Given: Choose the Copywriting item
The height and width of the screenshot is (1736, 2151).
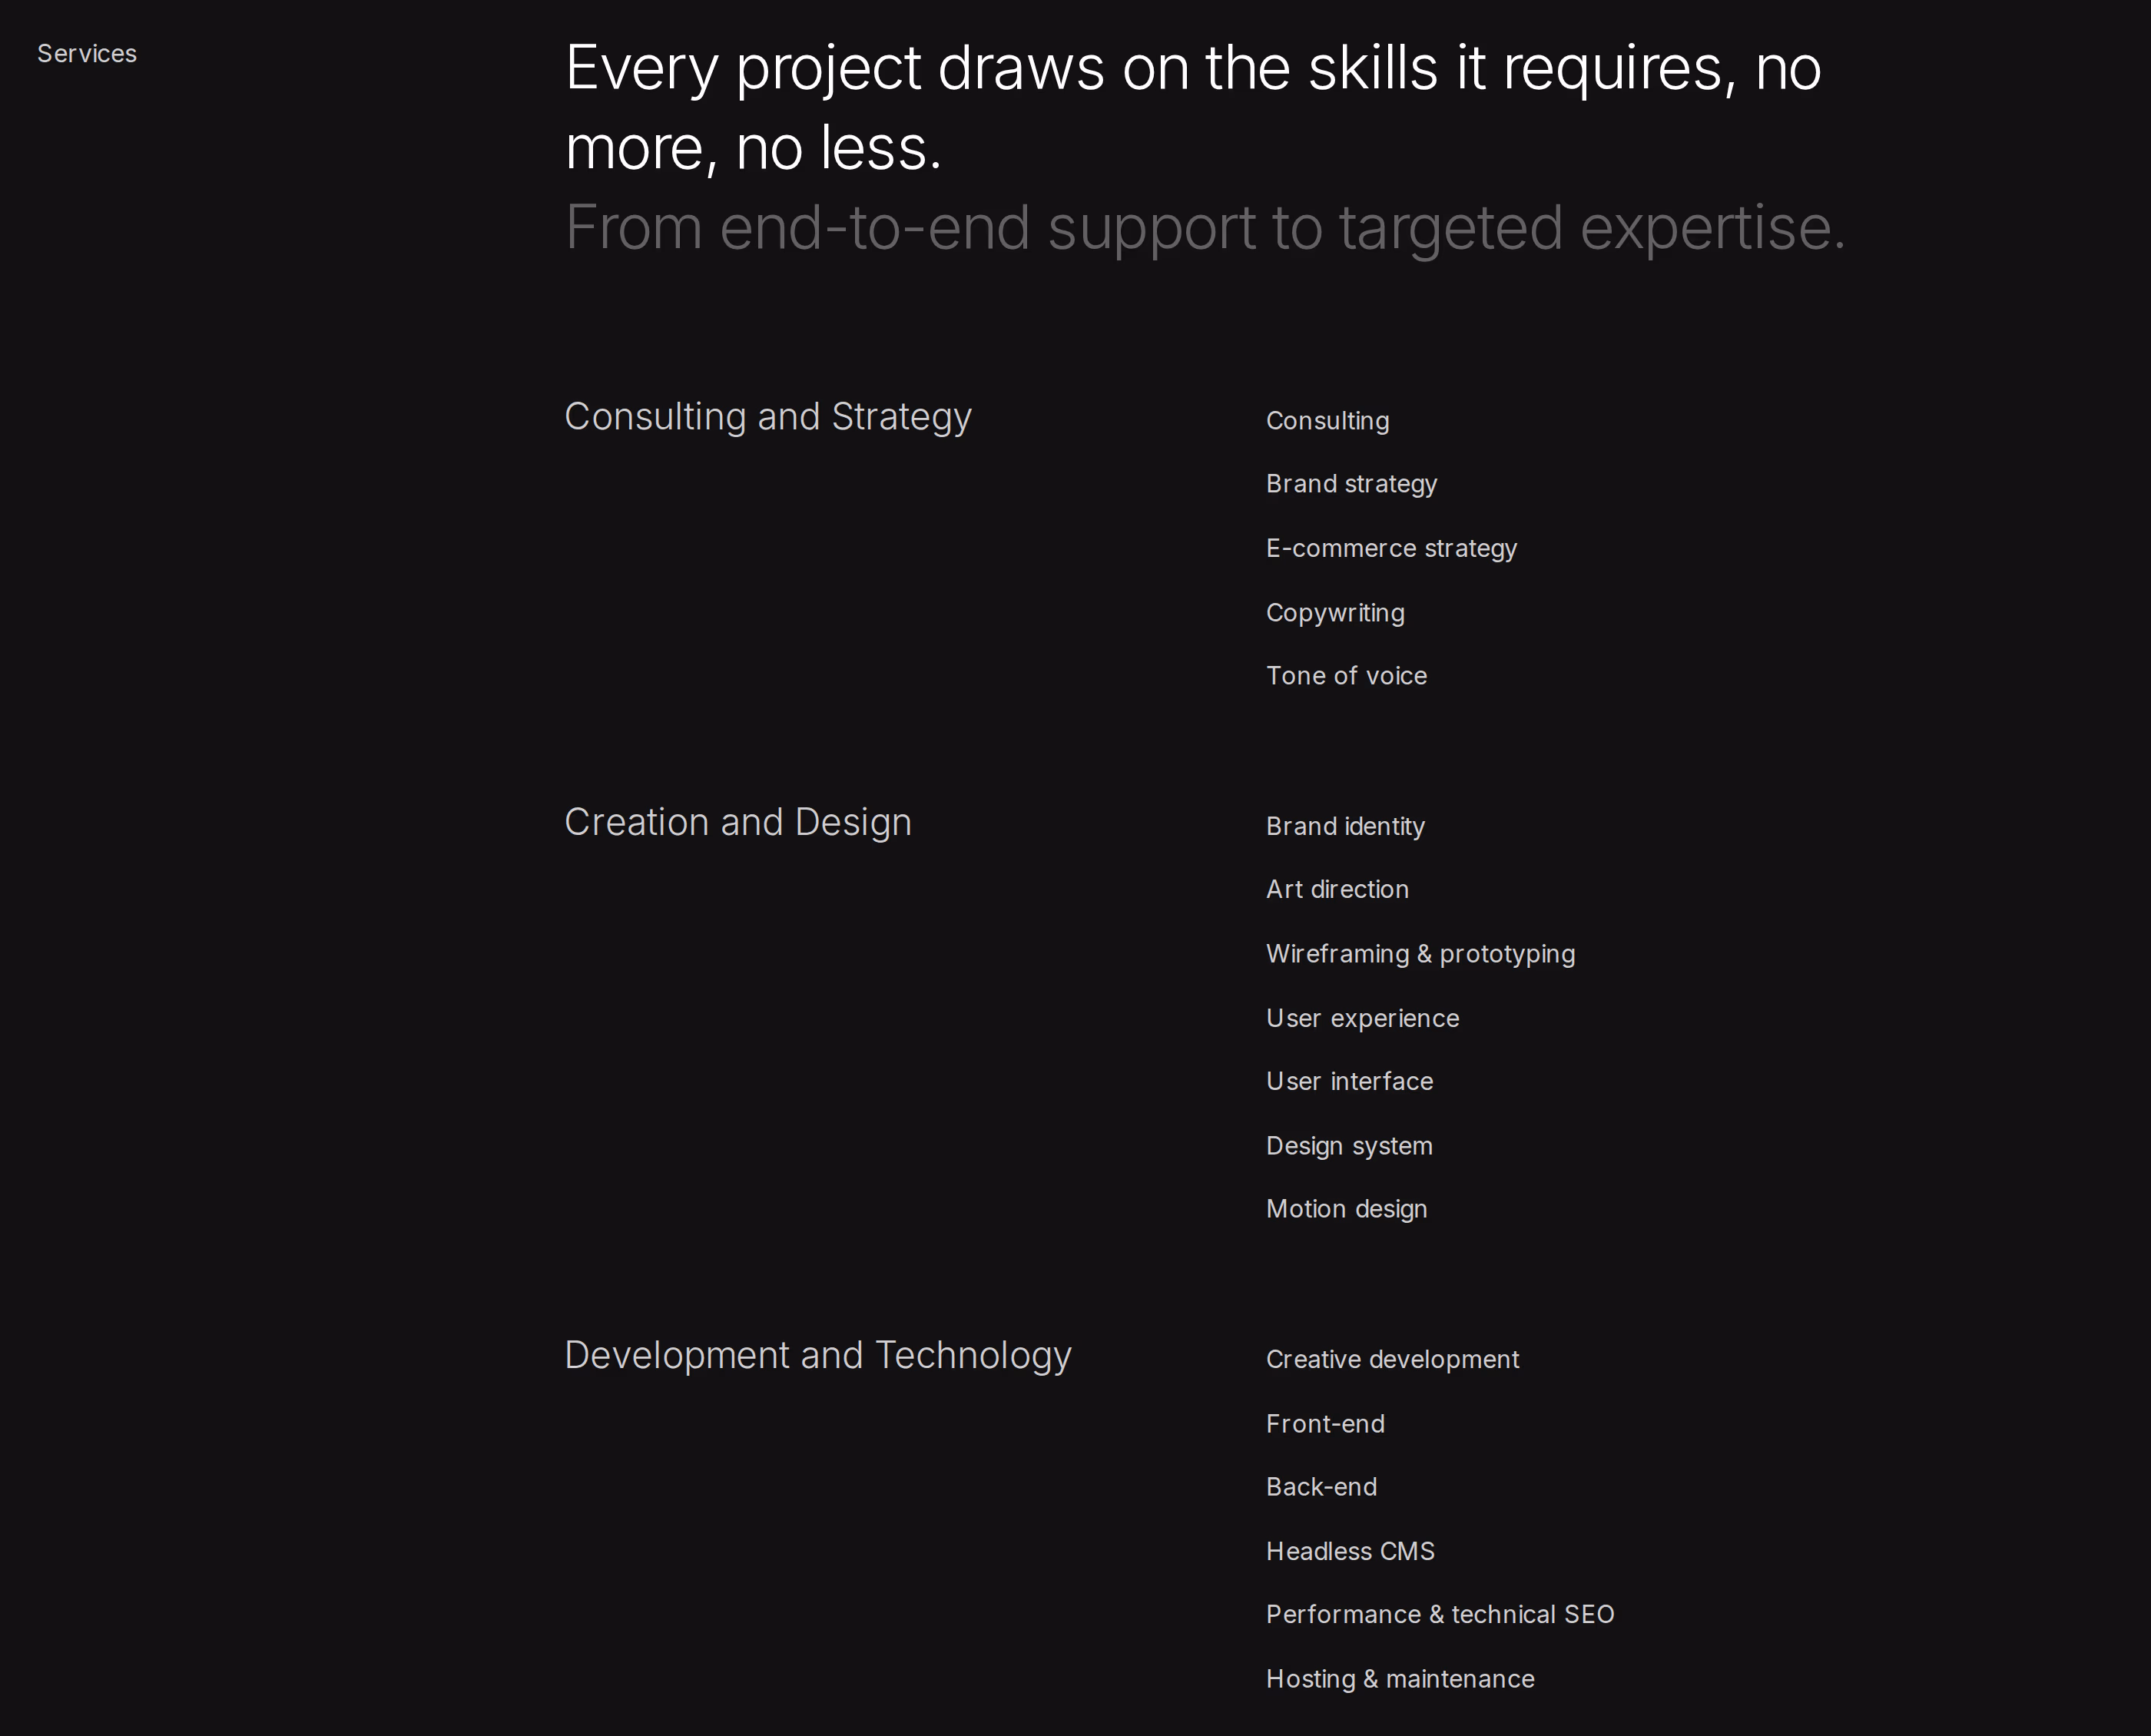Looking at the screenshot, I should 1335,613.
